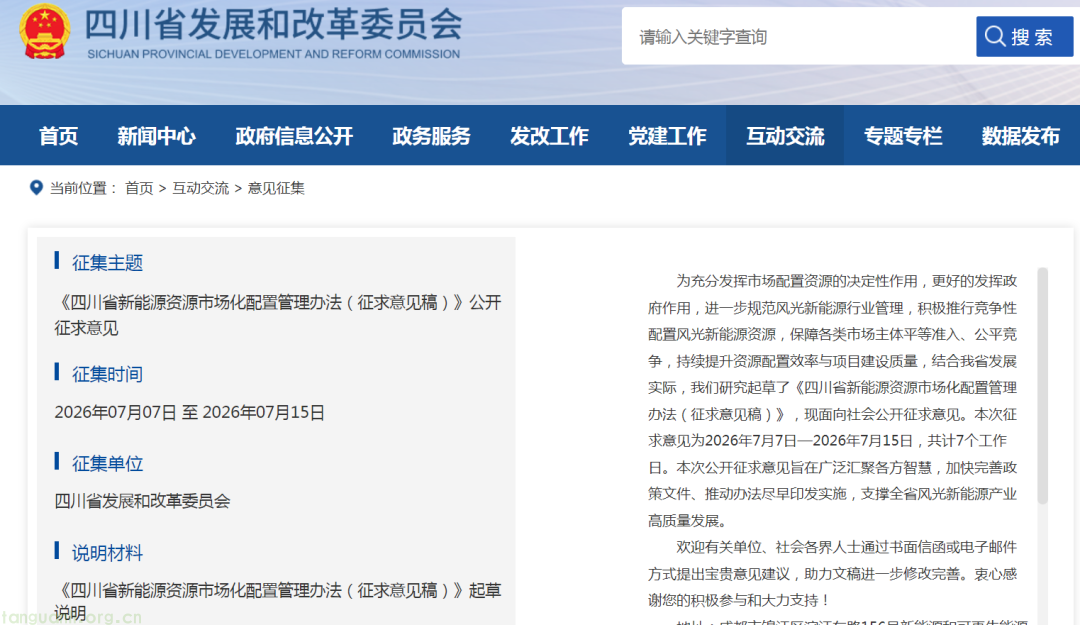This screenshot has width=1080, height=625.
Task: Click the national emblem logo
Action: point(45,32)
